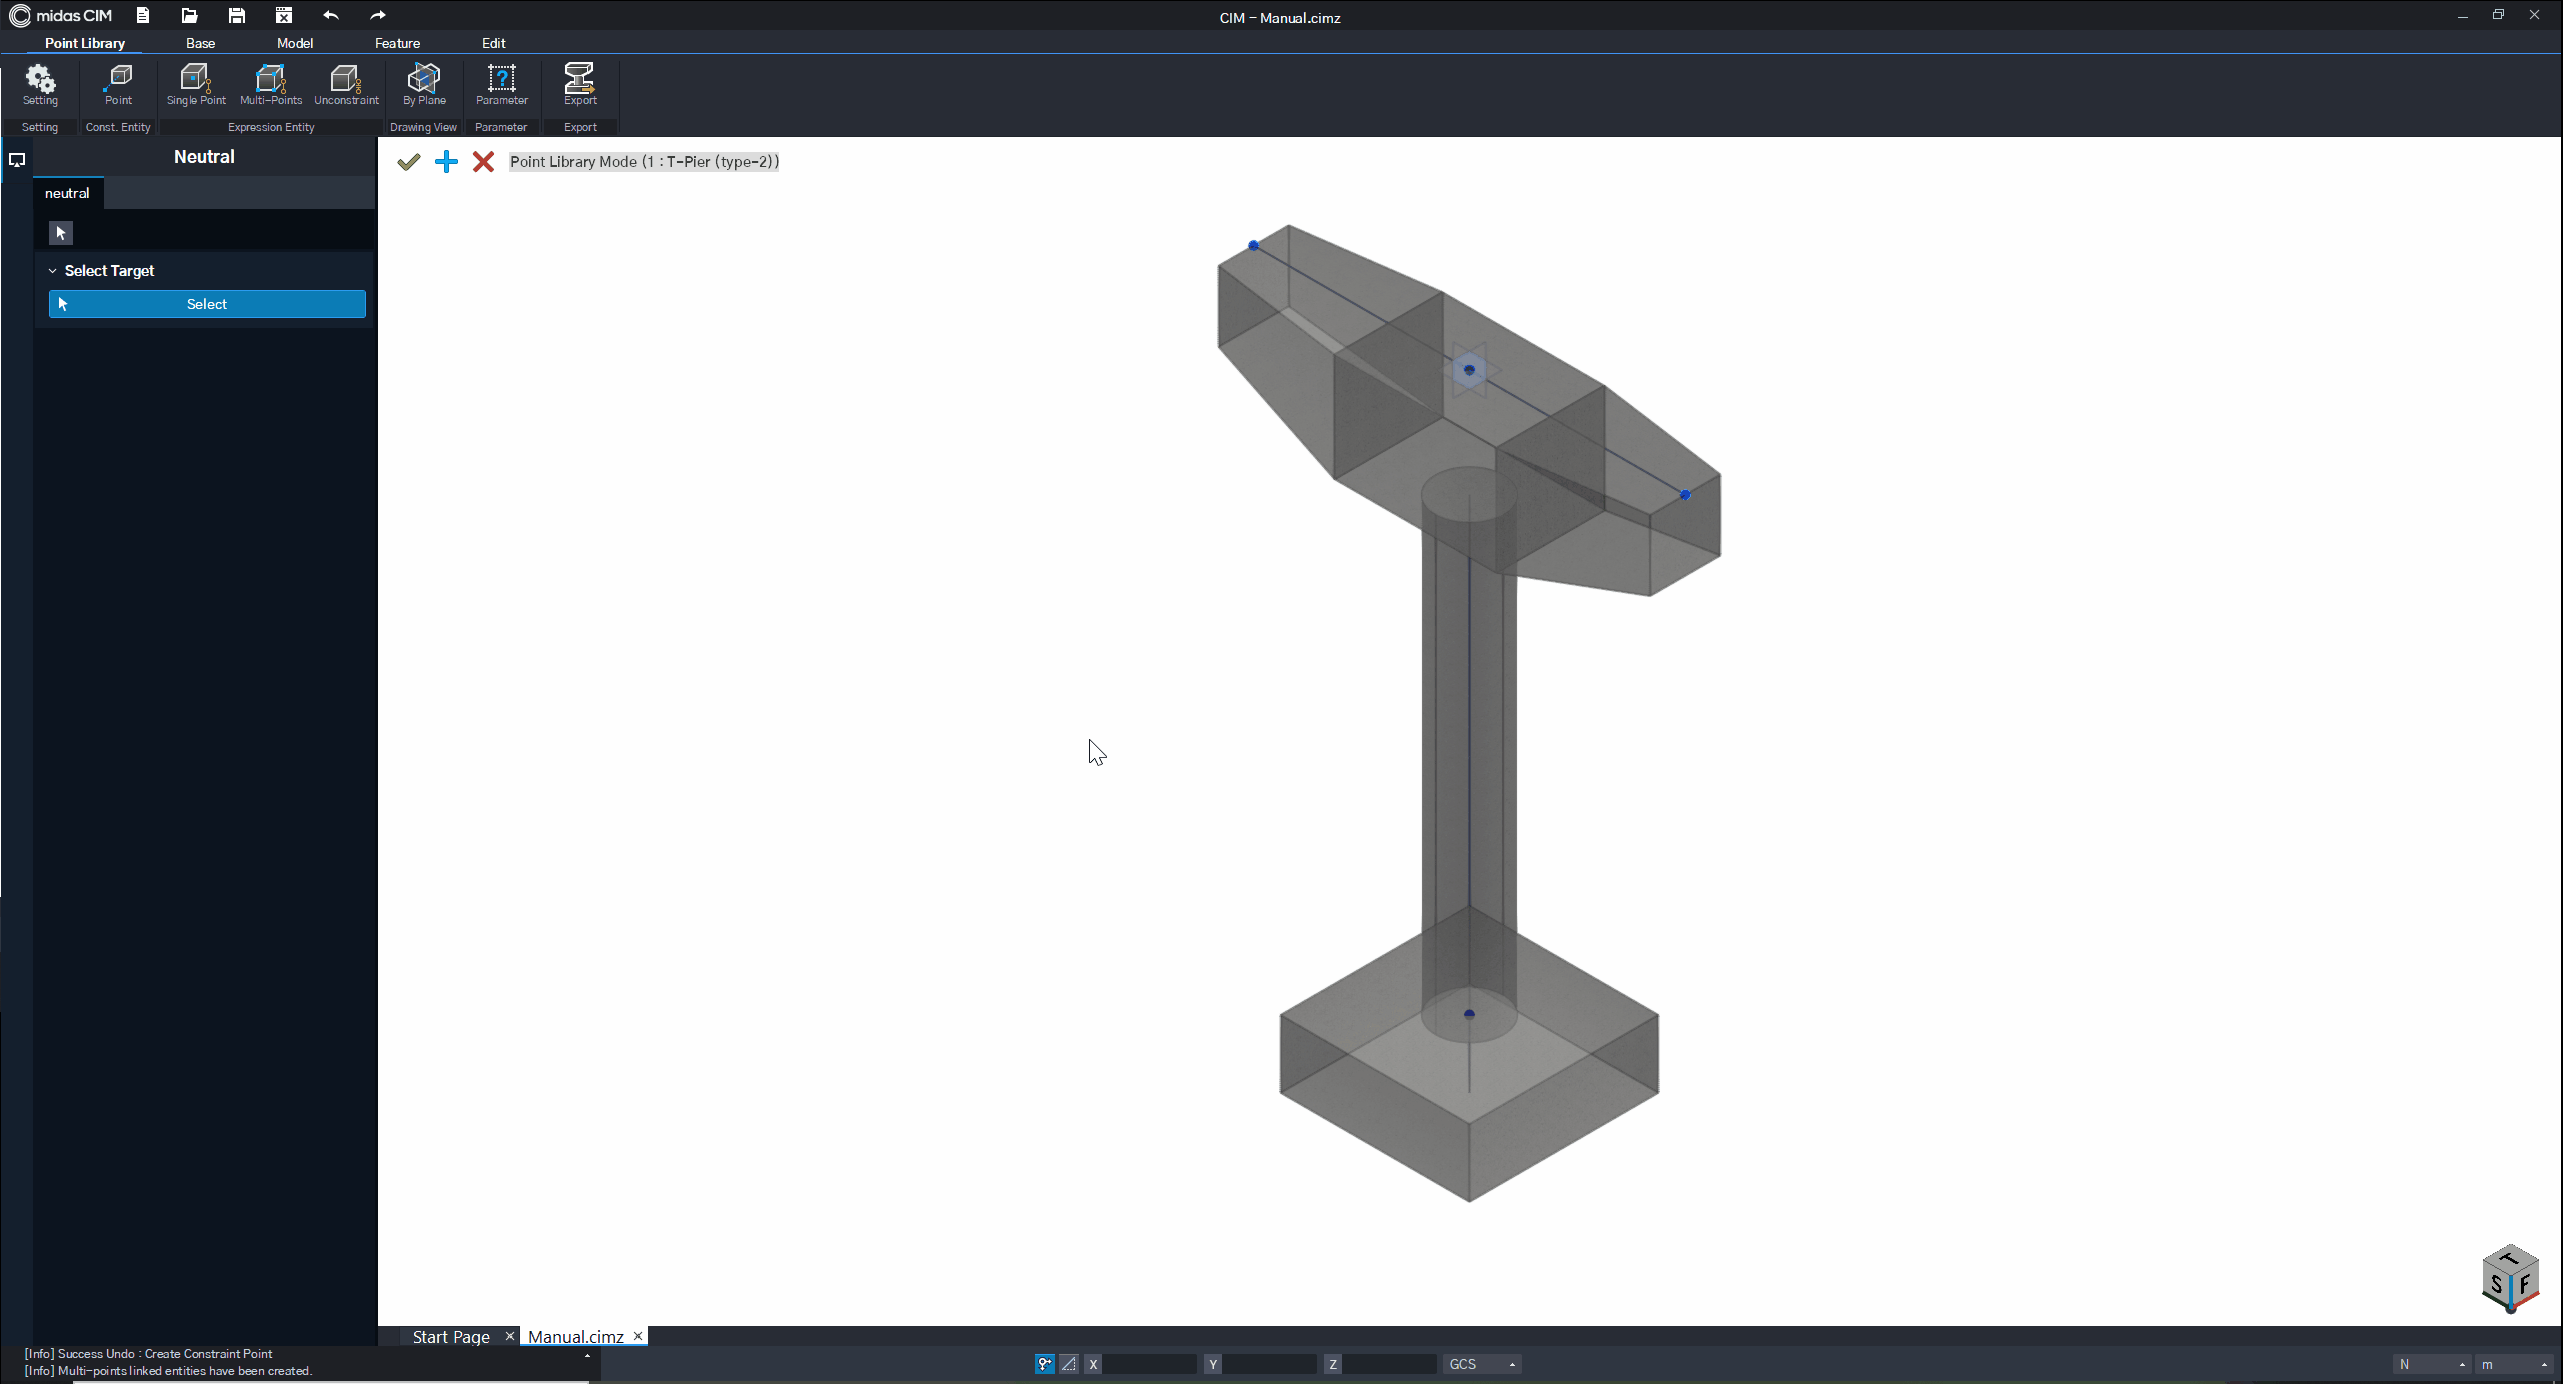Save the project with the disk icon

click(236, 15)
